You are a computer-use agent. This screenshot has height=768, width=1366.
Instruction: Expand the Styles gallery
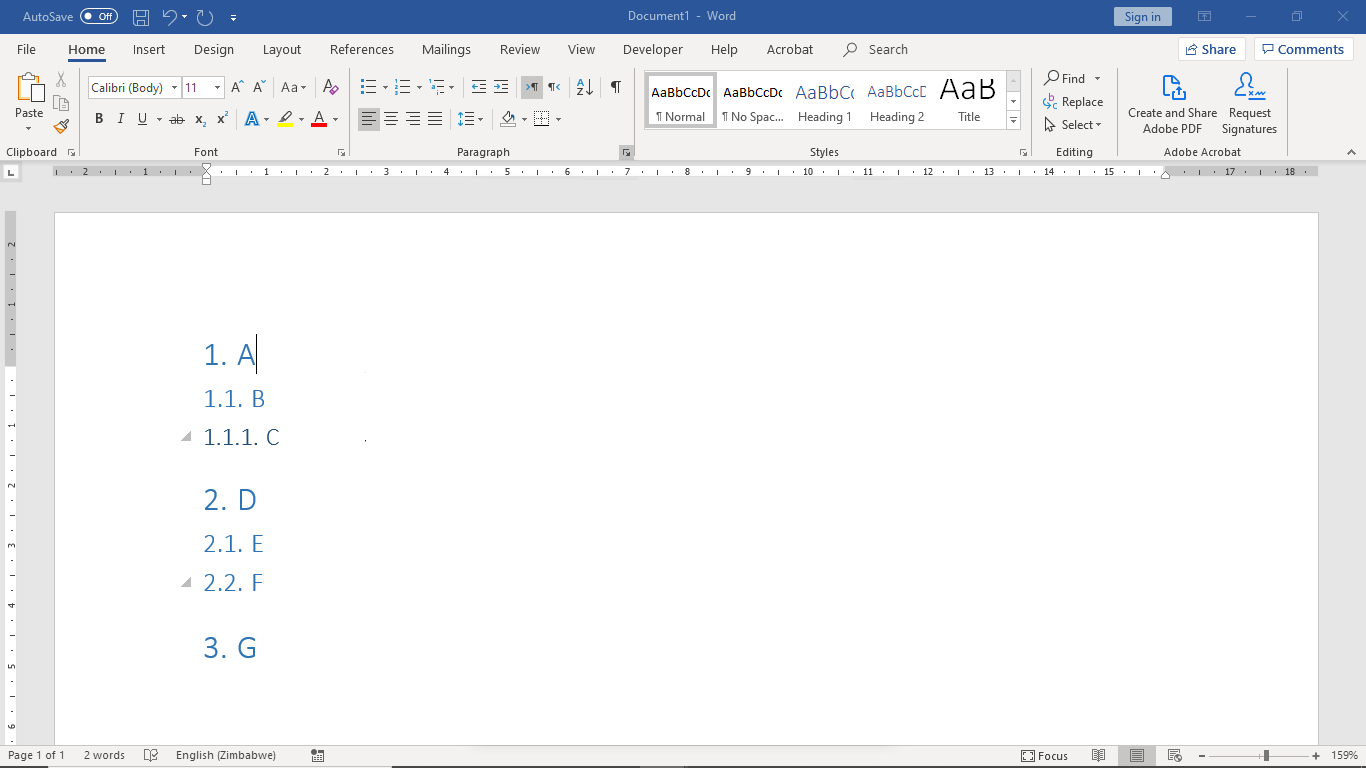coord(1013,121)
